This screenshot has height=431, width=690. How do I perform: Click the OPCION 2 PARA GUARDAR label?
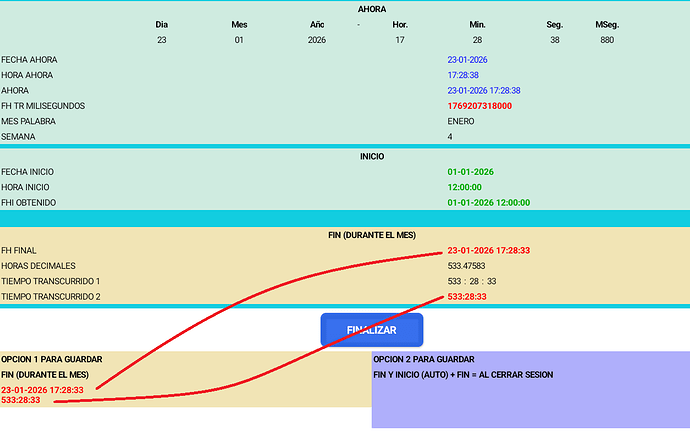(424, 359)
